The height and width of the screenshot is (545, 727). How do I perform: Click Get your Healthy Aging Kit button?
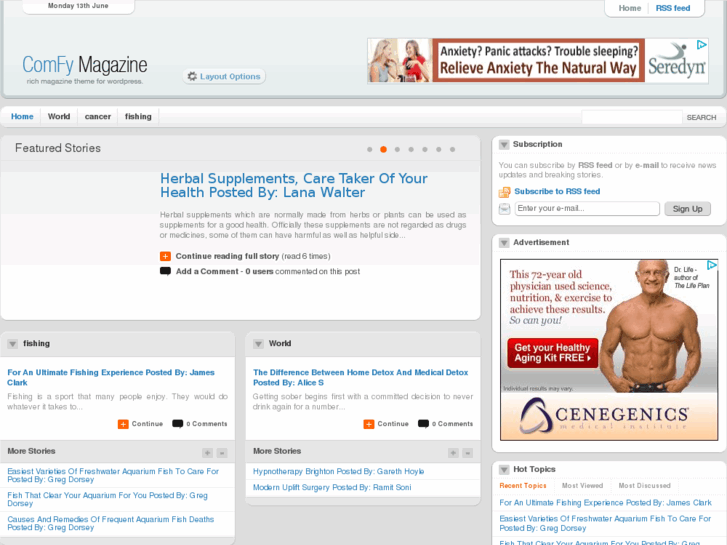[x=552, y=353]
